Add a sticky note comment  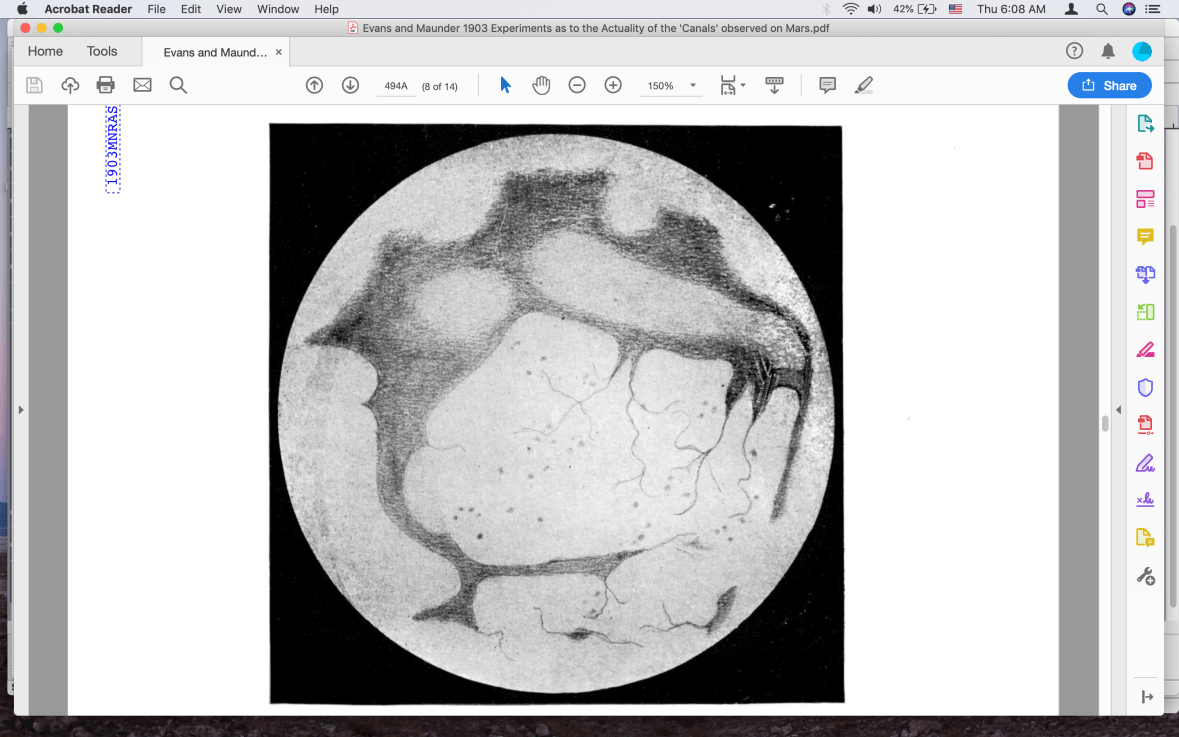click(x=827, y=85)
